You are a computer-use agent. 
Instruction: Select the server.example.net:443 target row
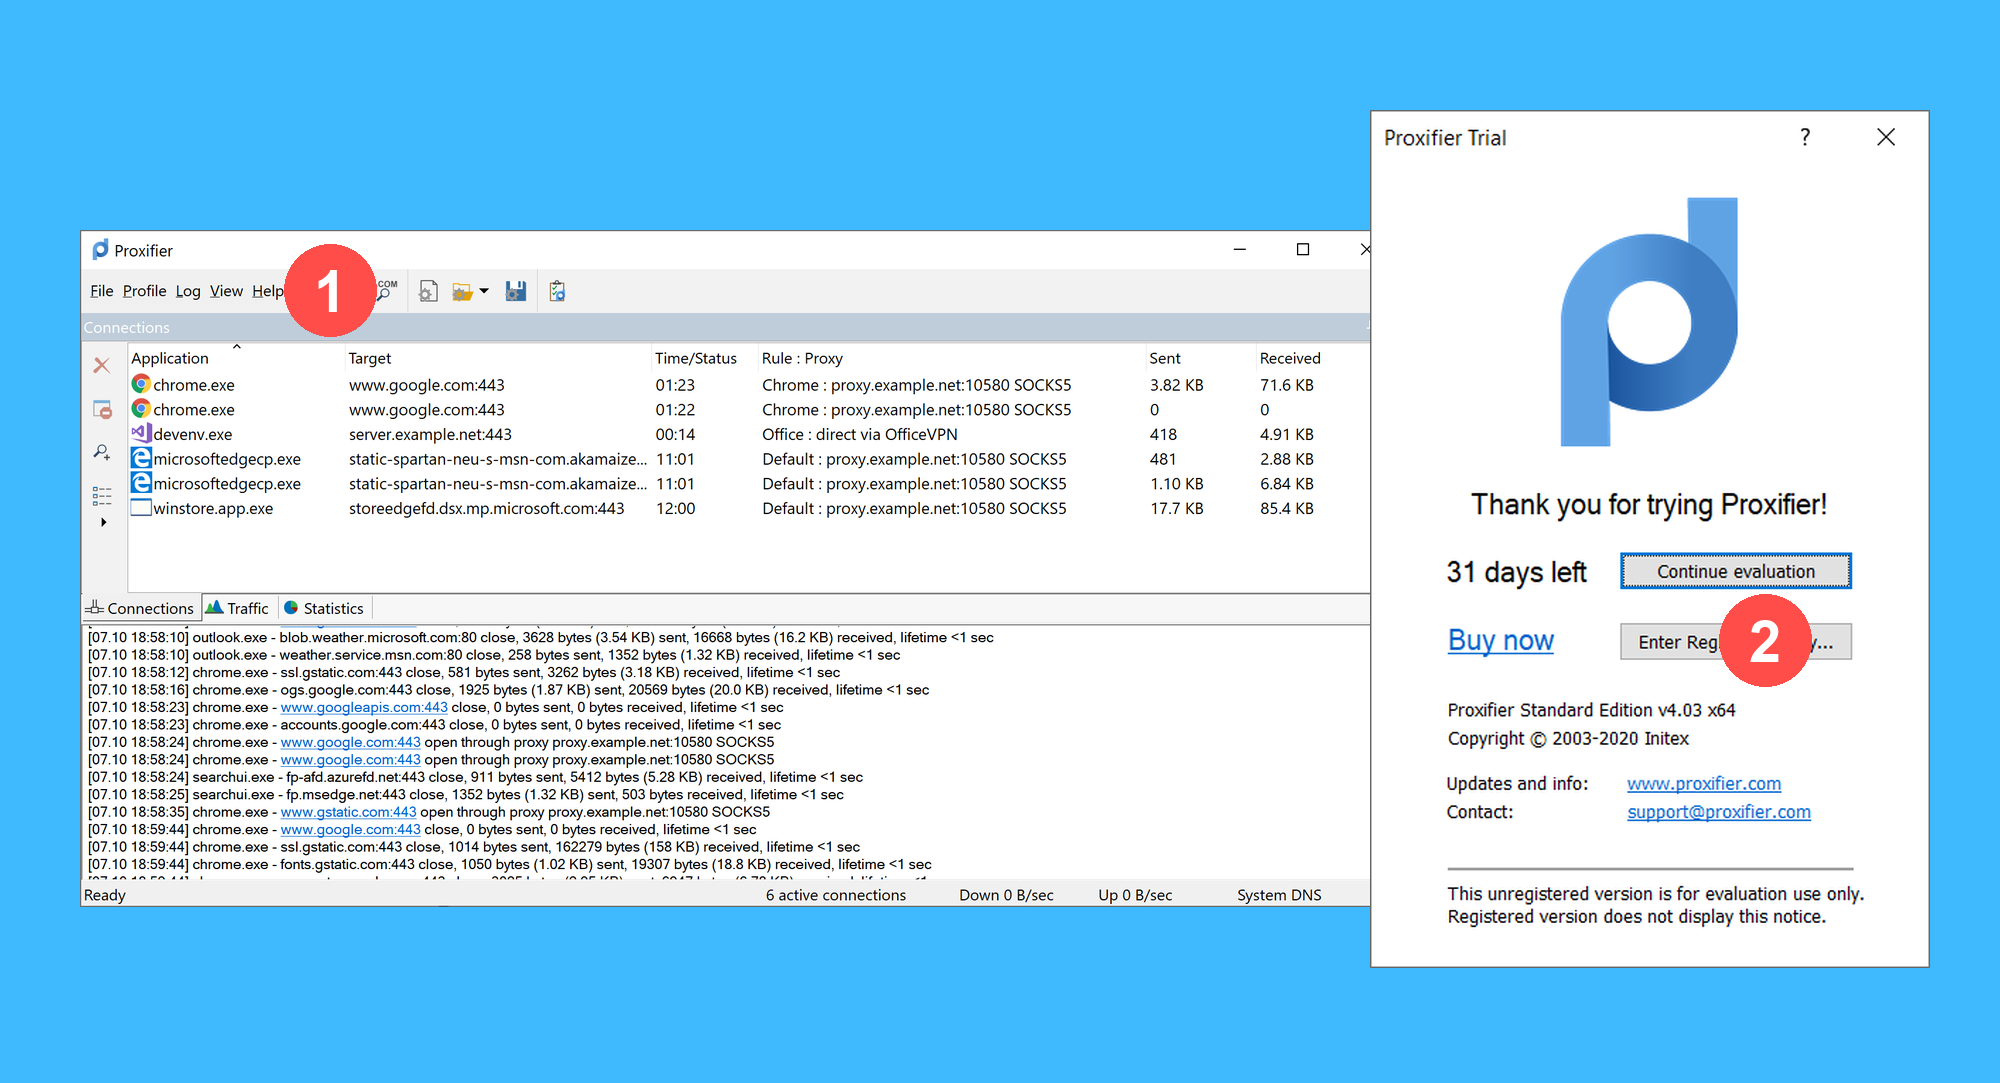click(x=430, y=434)
